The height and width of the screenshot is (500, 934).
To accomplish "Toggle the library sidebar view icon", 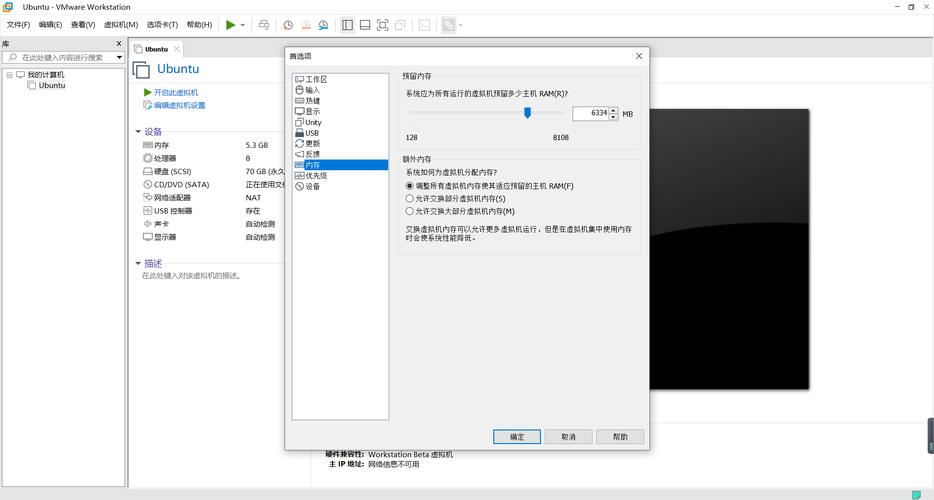I will [347, 25].
